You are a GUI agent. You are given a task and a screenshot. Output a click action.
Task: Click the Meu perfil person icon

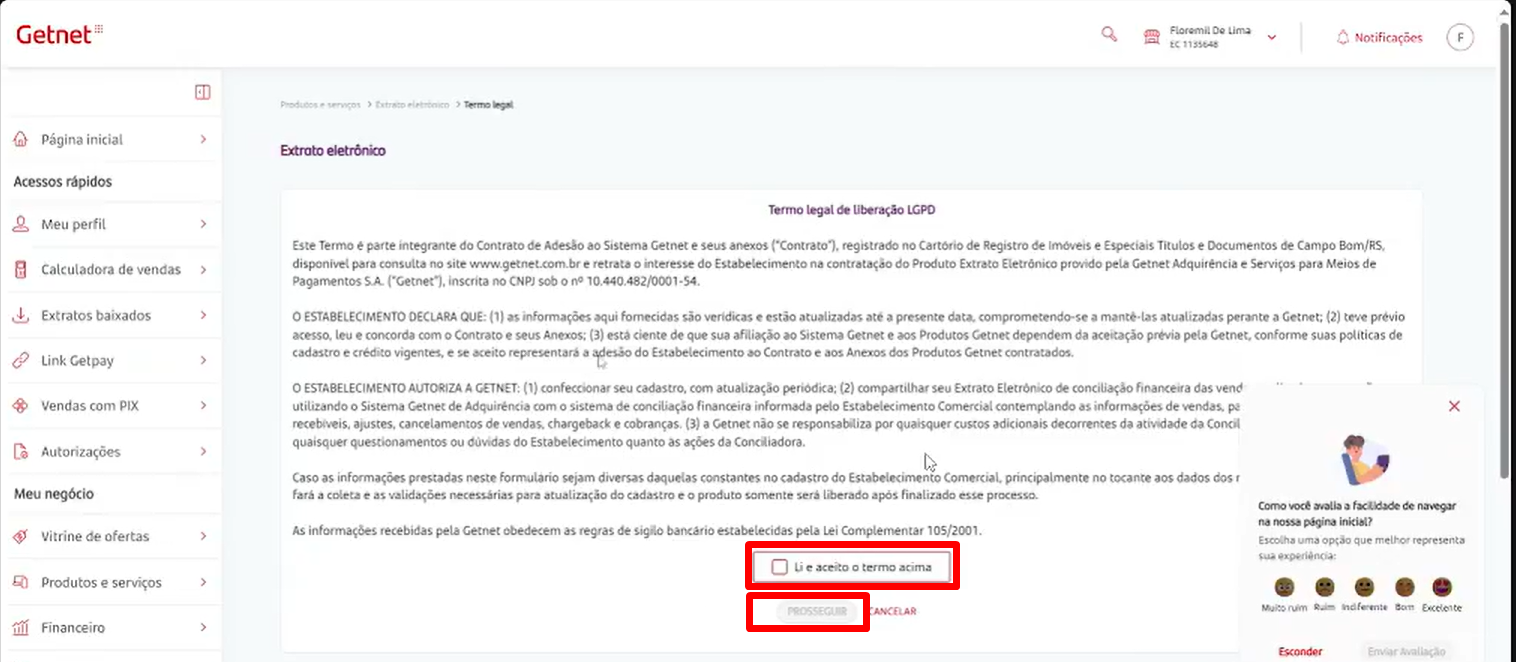(x=20, y=224)
